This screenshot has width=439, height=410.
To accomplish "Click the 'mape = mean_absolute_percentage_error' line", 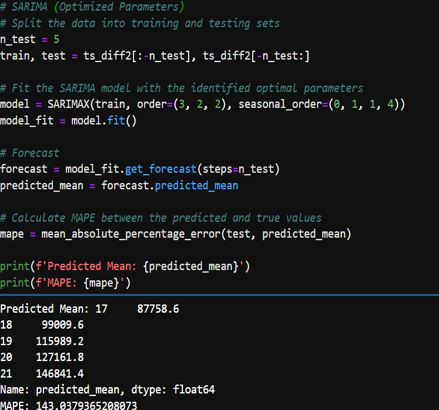I will click(176, 234).
